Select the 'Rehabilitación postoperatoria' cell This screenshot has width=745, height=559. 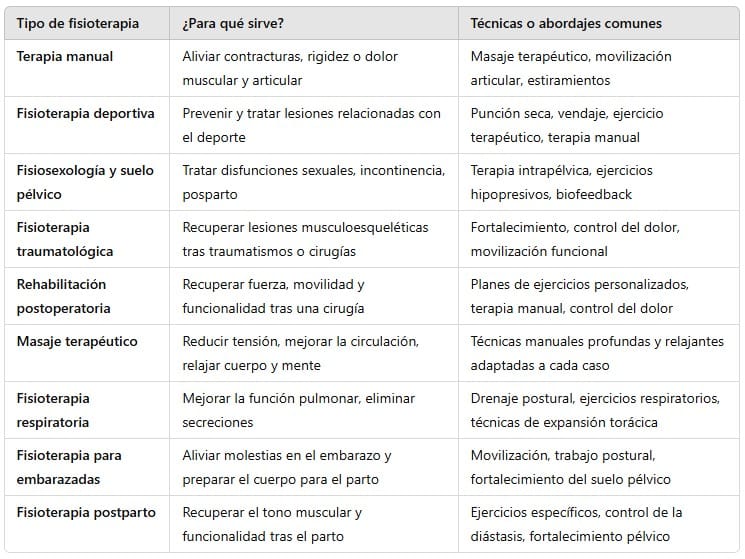[63, 296]
